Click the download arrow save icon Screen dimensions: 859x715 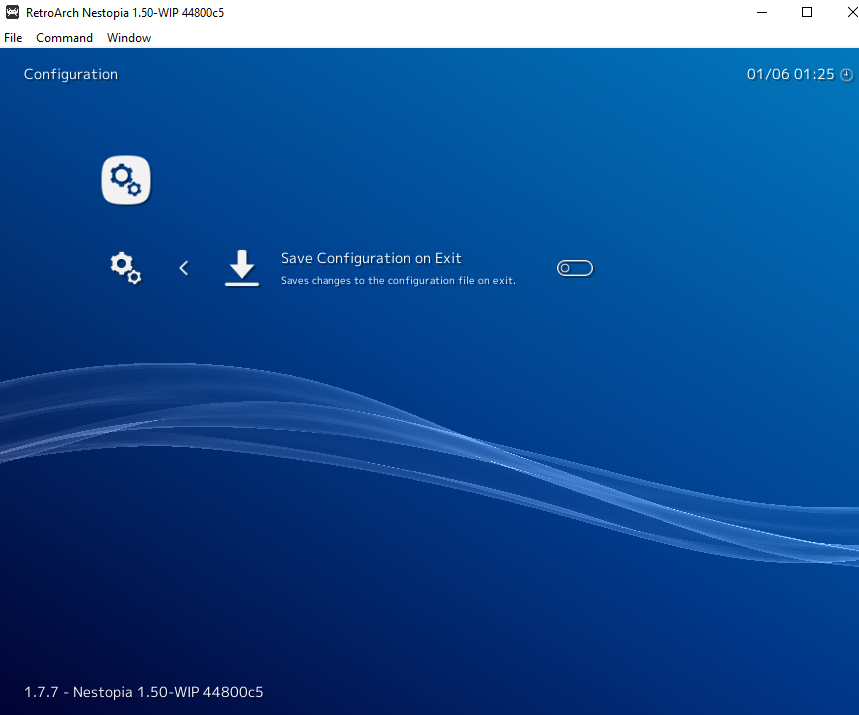[242, 268]
